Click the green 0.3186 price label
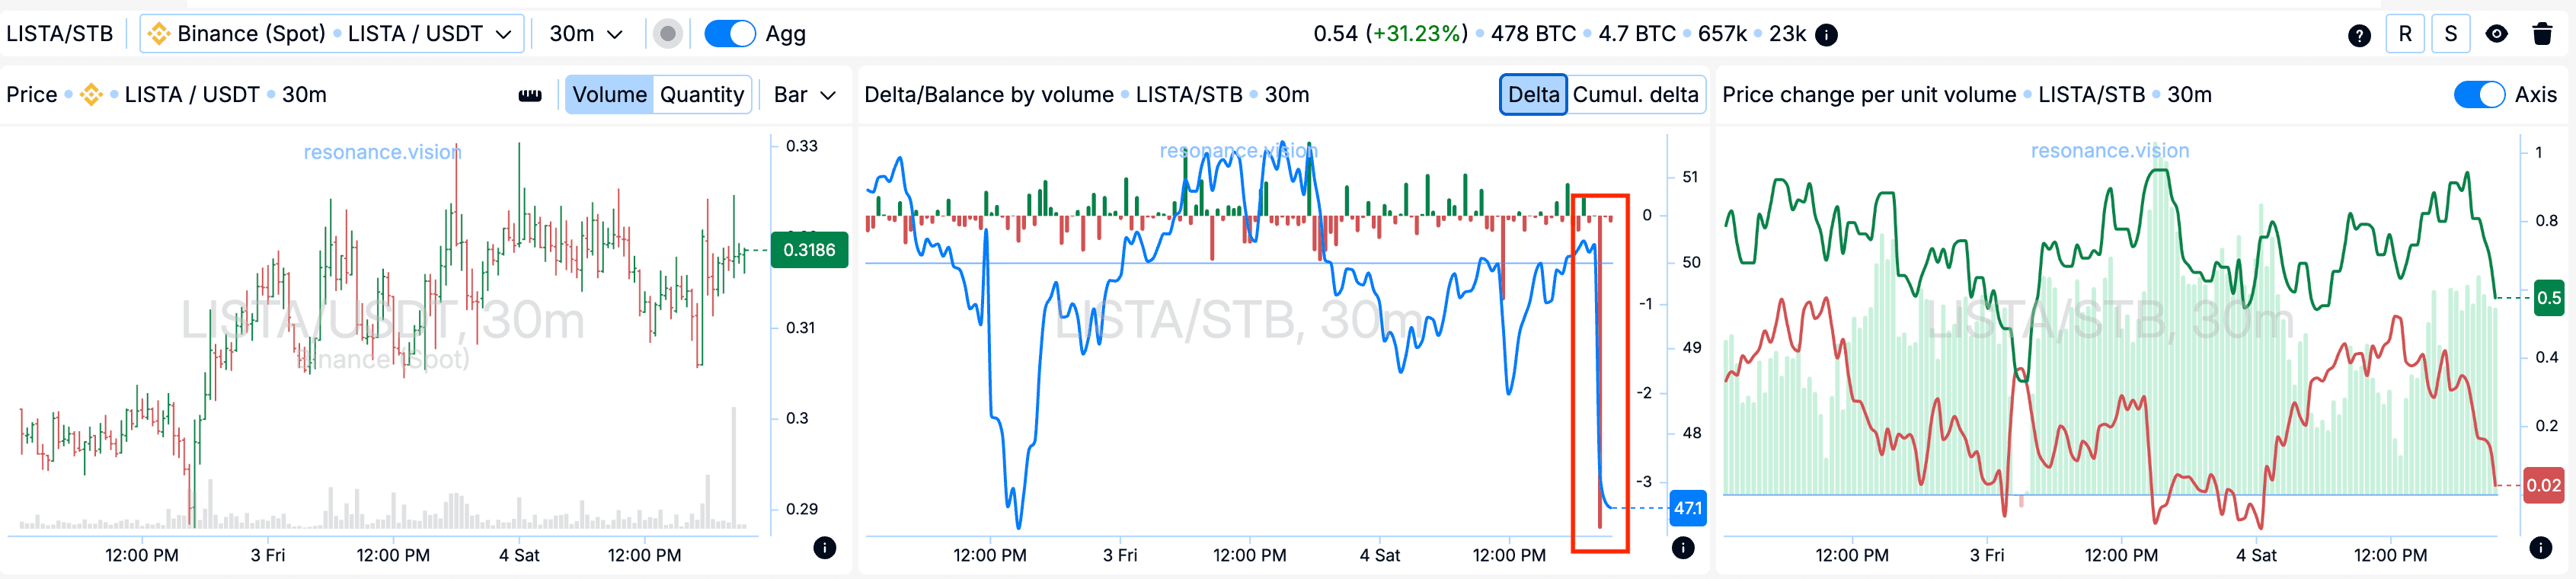Screen dimensions: 2576x579 pos(808,250)
